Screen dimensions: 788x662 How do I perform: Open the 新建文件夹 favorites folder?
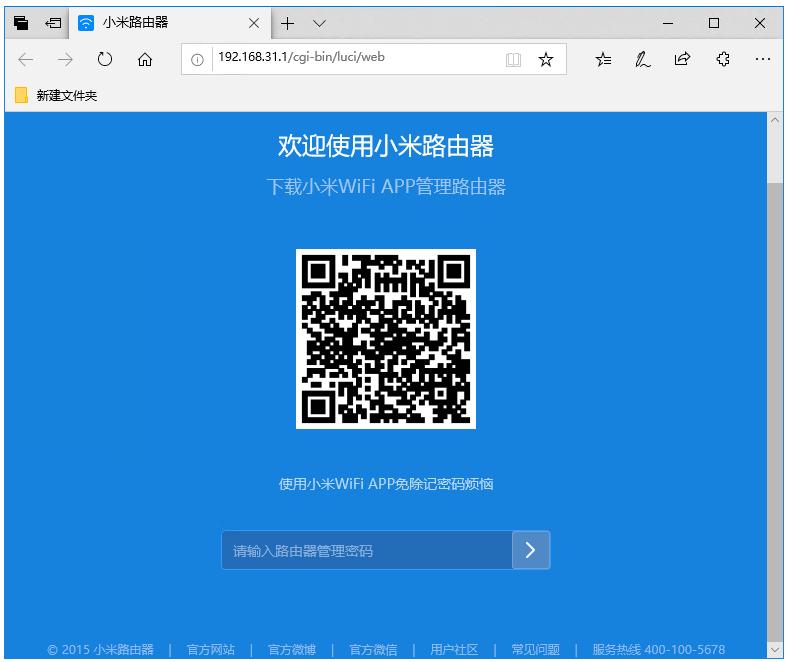56,95
